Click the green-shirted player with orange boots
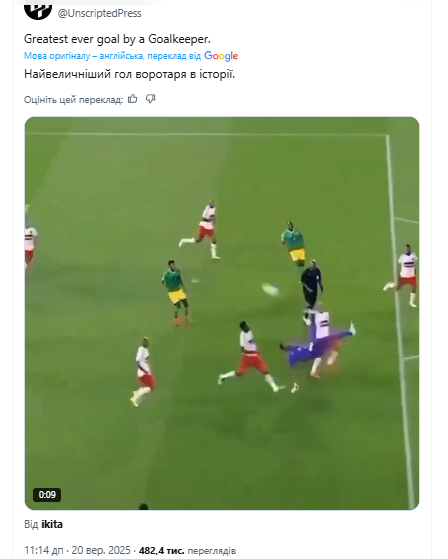This screenshot has width=448, height=560. coord(175,292)
